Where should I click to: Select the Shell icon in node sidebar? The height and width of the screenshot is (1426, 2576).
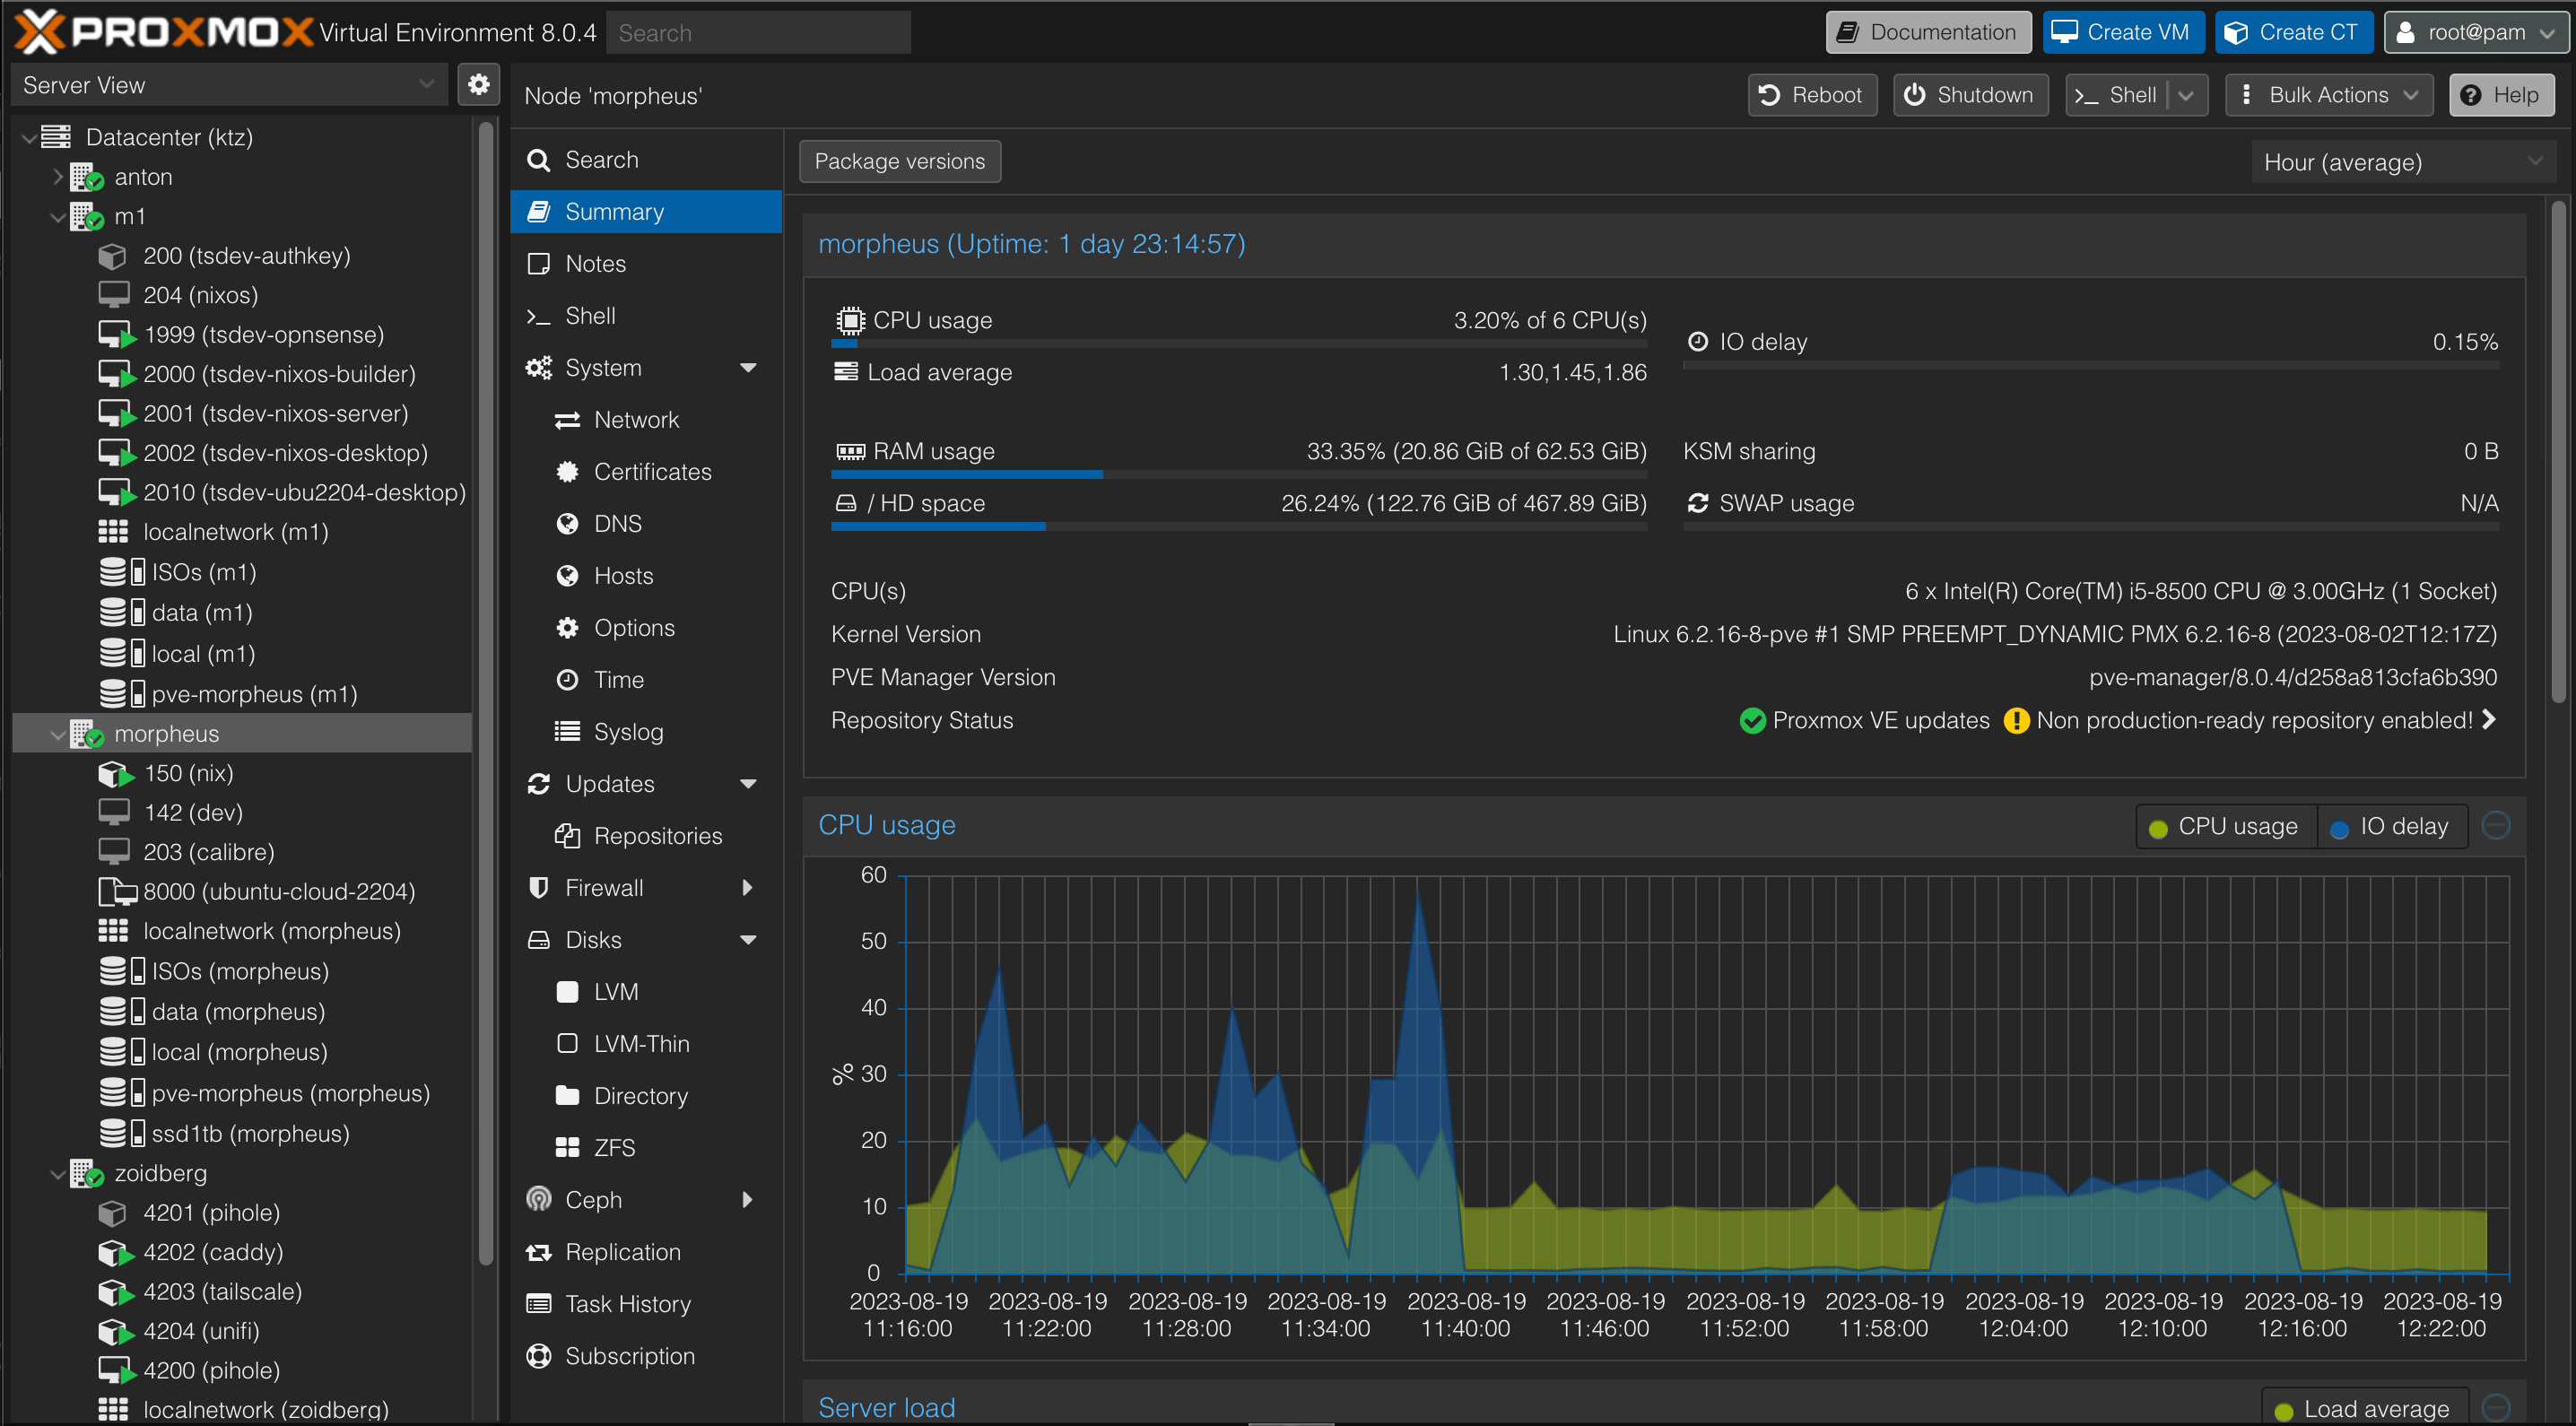(539, 315)
